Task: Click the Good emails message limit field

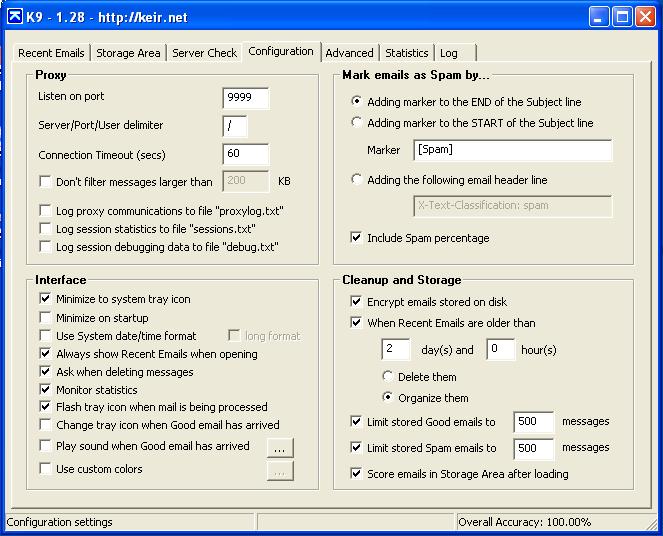Action: (x=534, y=422)
